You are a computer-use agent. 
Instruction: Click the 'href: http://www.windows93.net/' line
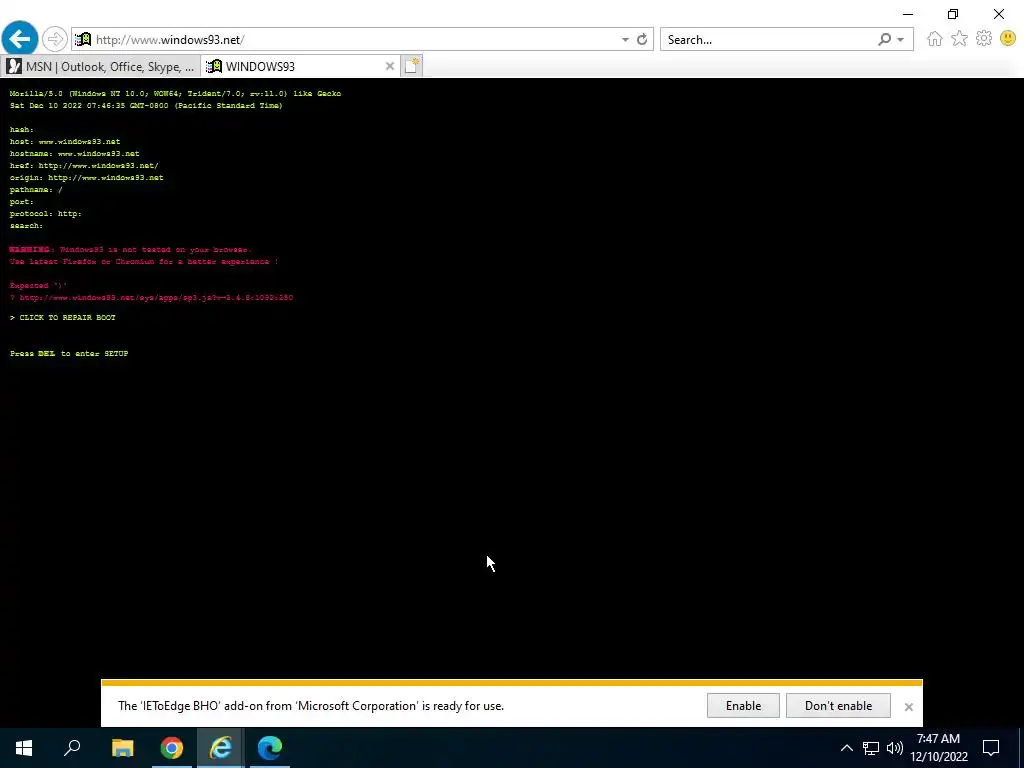pos(84,165)
